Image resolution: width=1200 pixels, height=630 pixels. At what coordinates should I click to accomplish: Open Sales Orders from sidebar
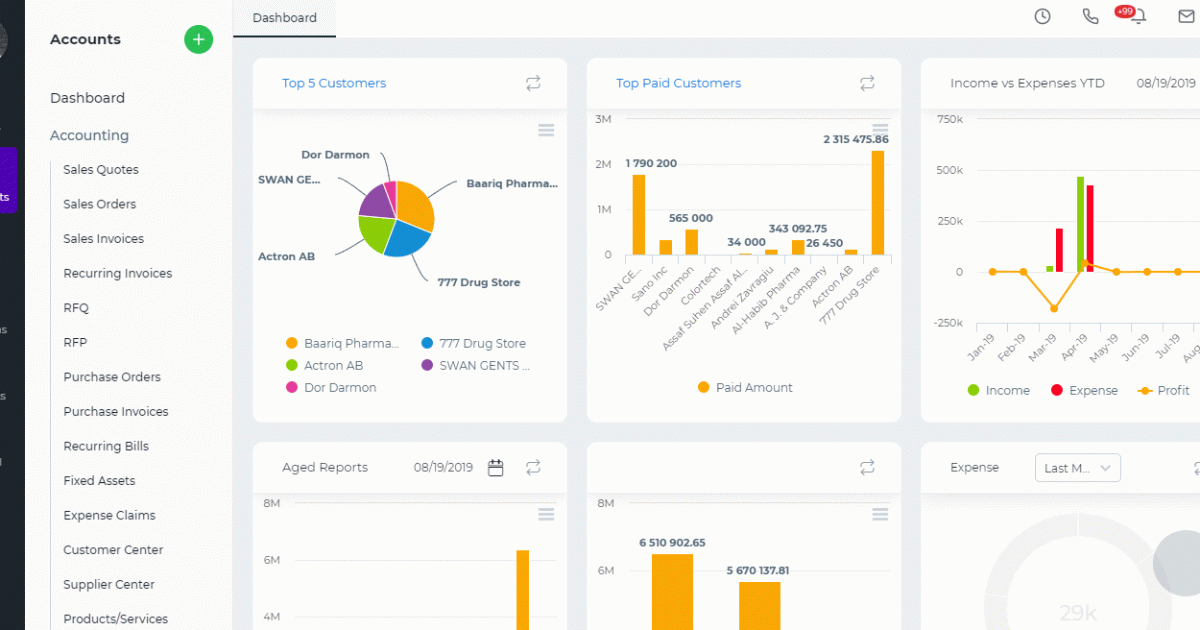(x=99, y=204)
